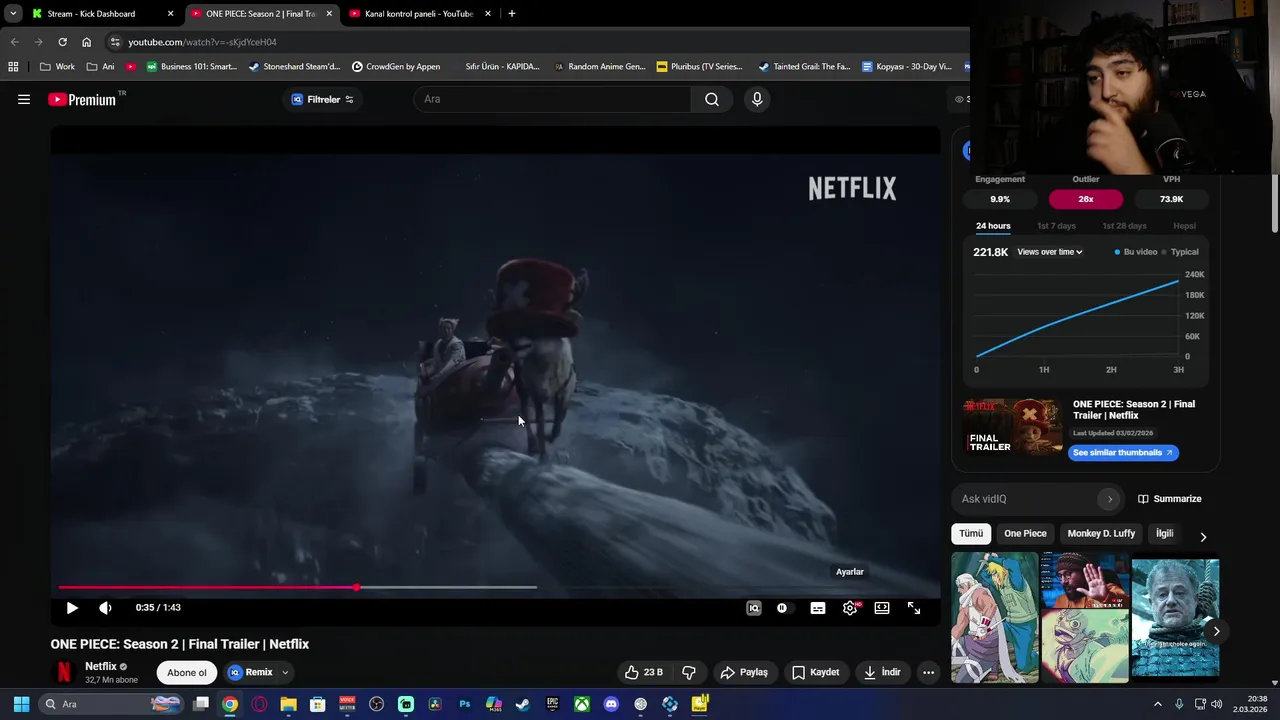Viewport: 1280px width, 720px height.
Task: Download the video with İndir
Action: click(883, 672)
